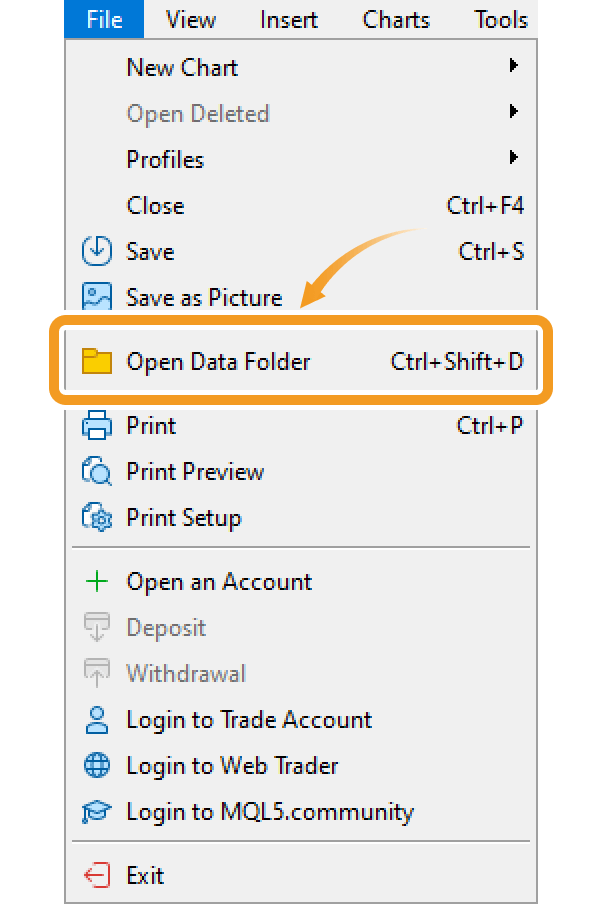The width and height of the screenshot is (600, 906).
Task: Select the Login to Web Trader entry
Action: (x=232, y=766)
